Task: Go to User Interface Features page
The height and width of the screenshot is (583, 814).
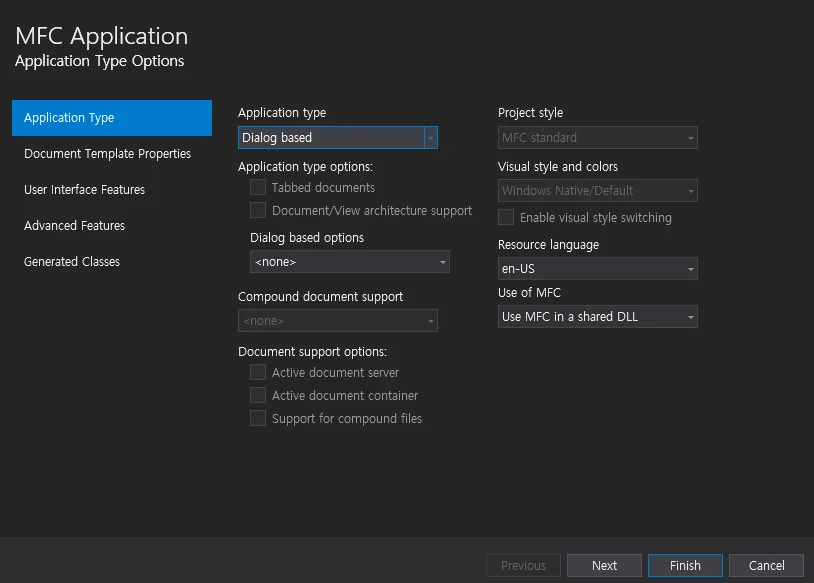Action: [x=84, y=189]
